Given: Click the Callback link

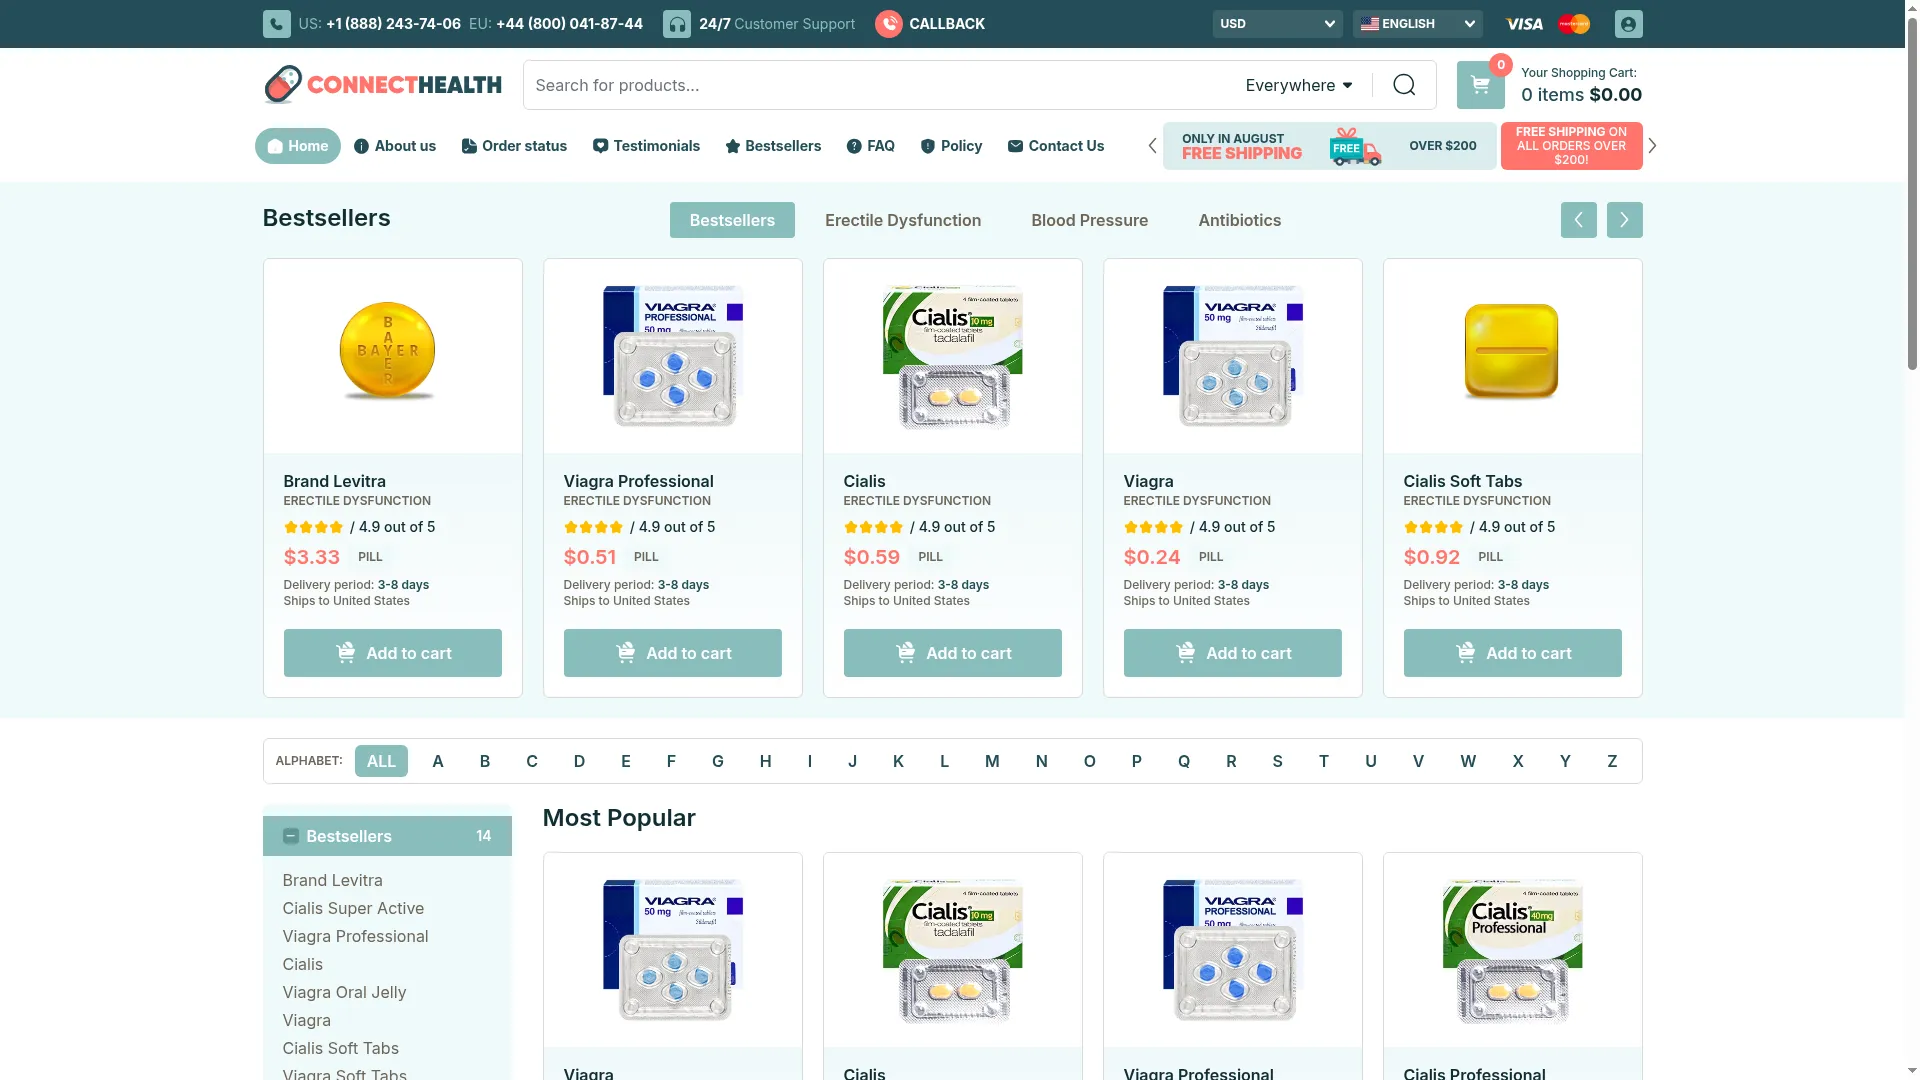Looking at the screenshot, I should 947,24.
